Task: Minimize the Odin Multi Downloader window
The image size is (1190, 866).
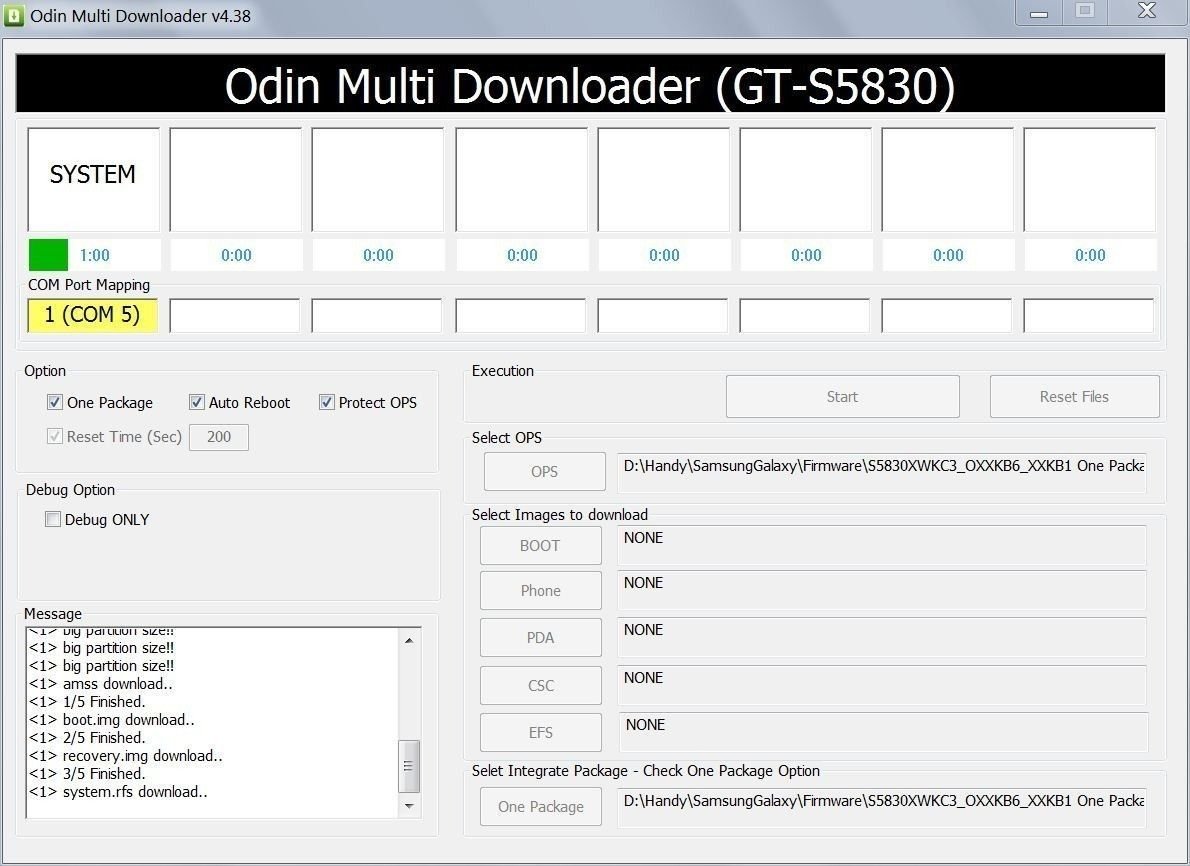Action: click(x=1039, y=13)
